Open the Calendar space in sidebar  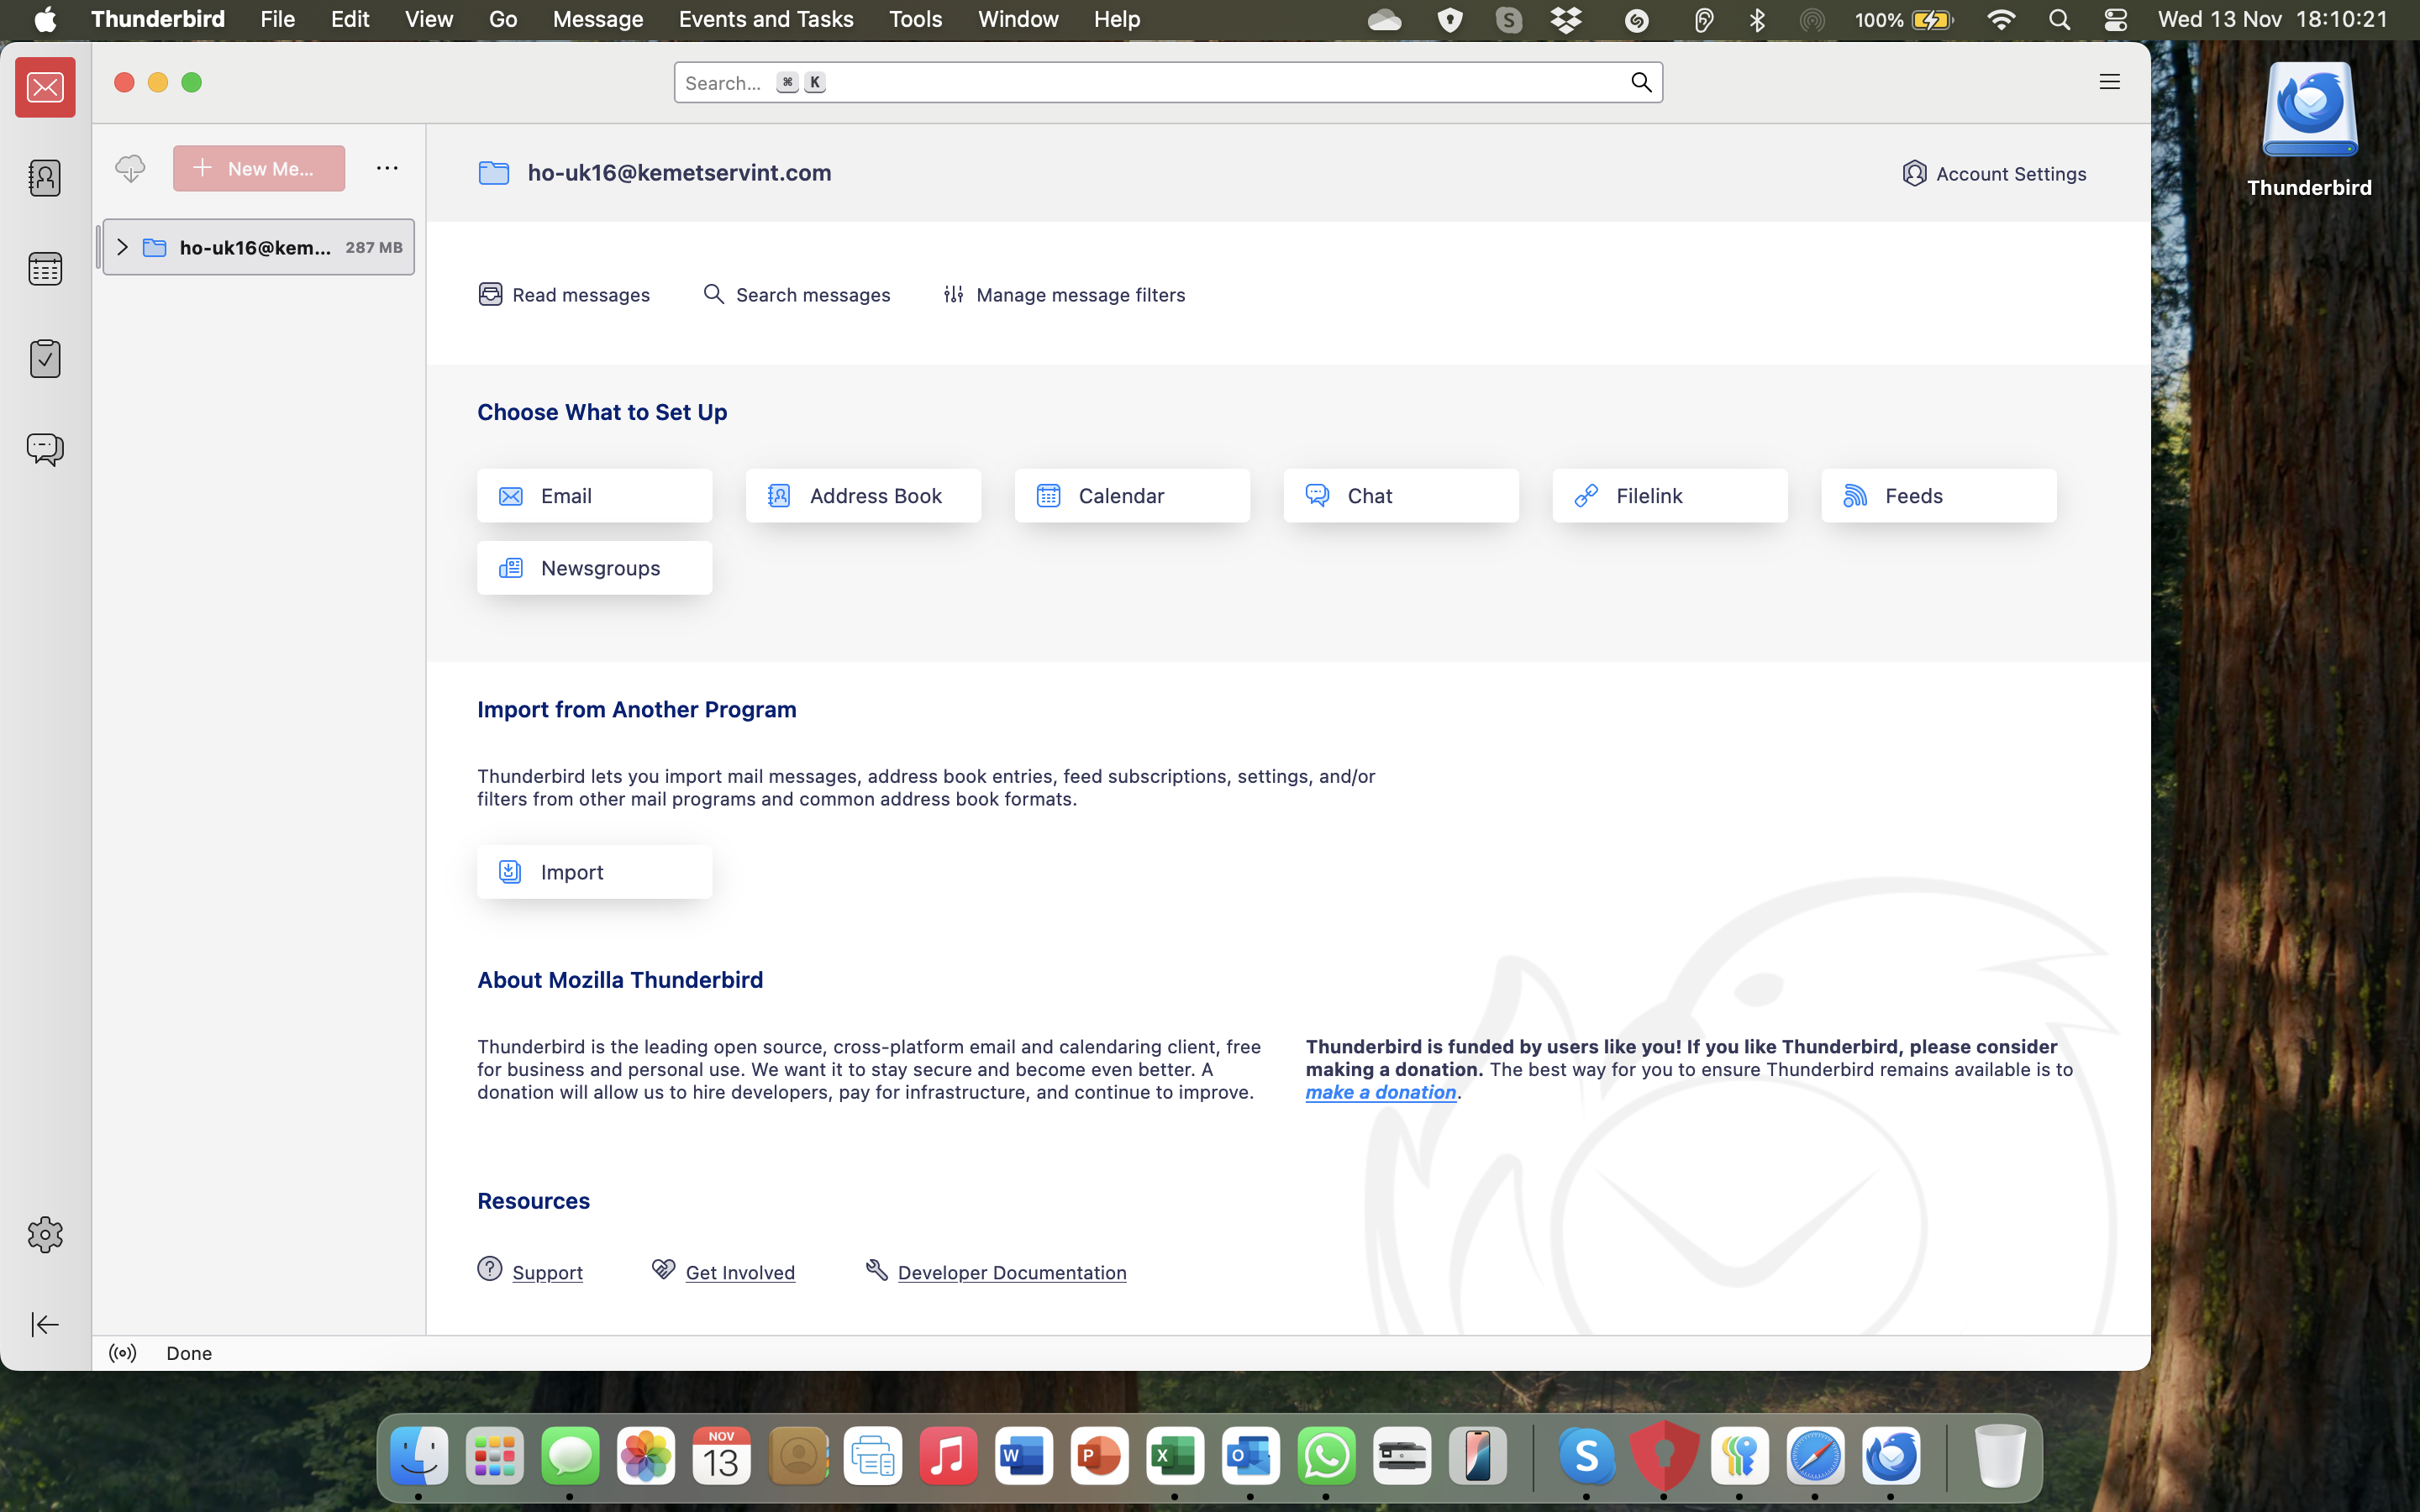[45, 268]
